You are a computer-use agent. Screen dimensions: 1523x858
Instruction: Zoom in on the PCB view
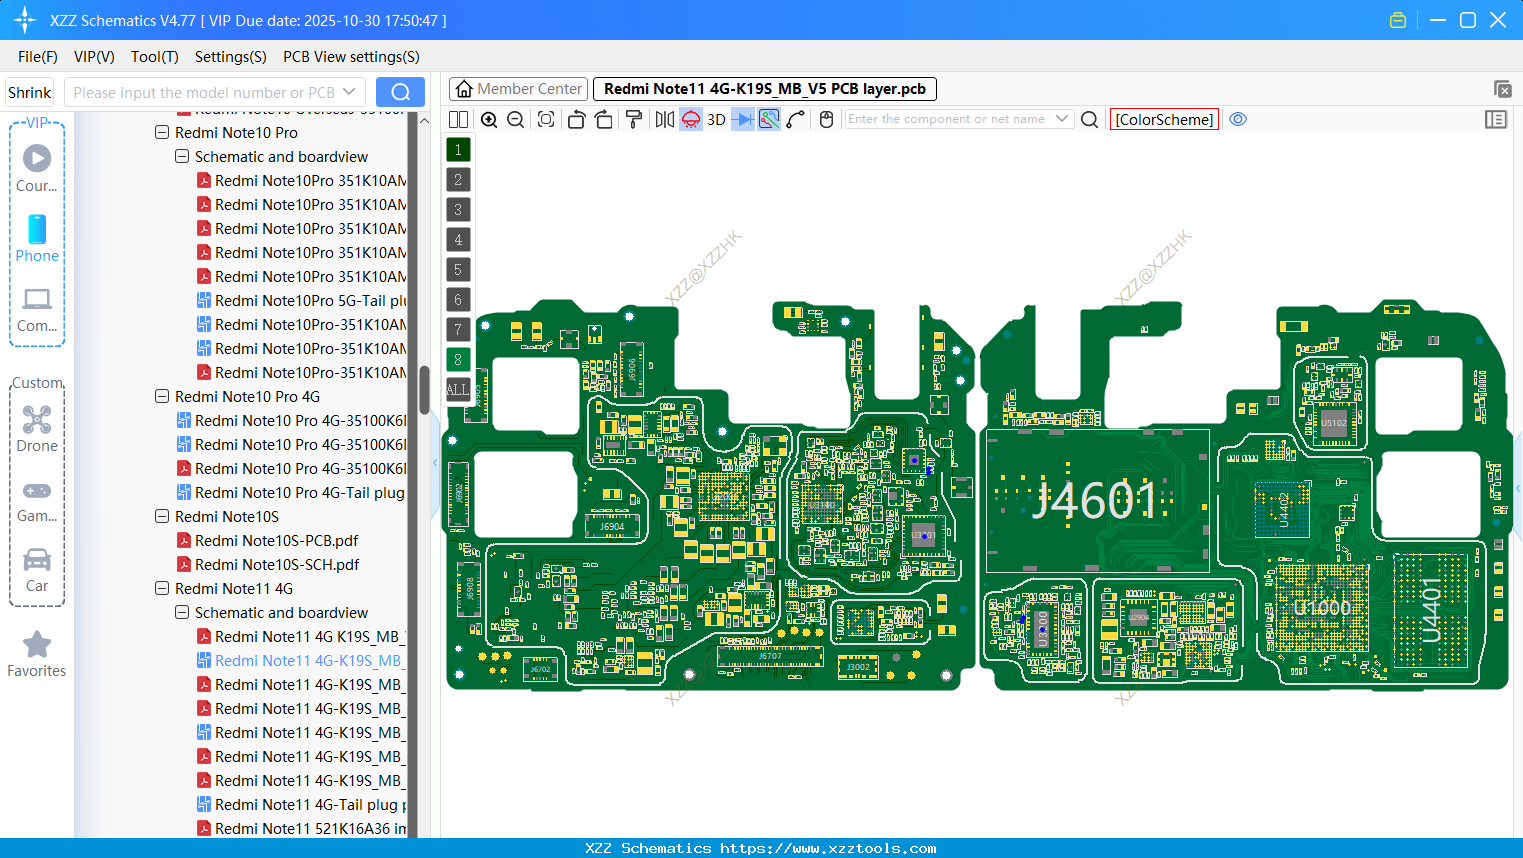(489, 120)
